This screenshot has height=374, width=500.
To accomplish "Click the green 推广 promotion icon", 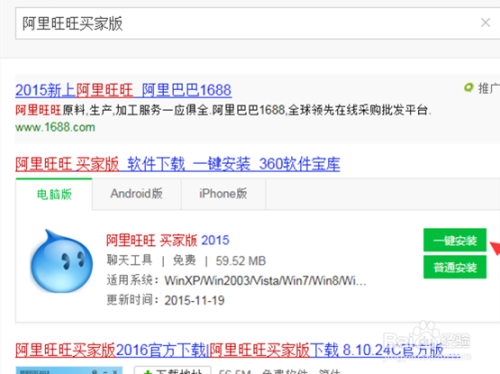I will pos(469,88).
